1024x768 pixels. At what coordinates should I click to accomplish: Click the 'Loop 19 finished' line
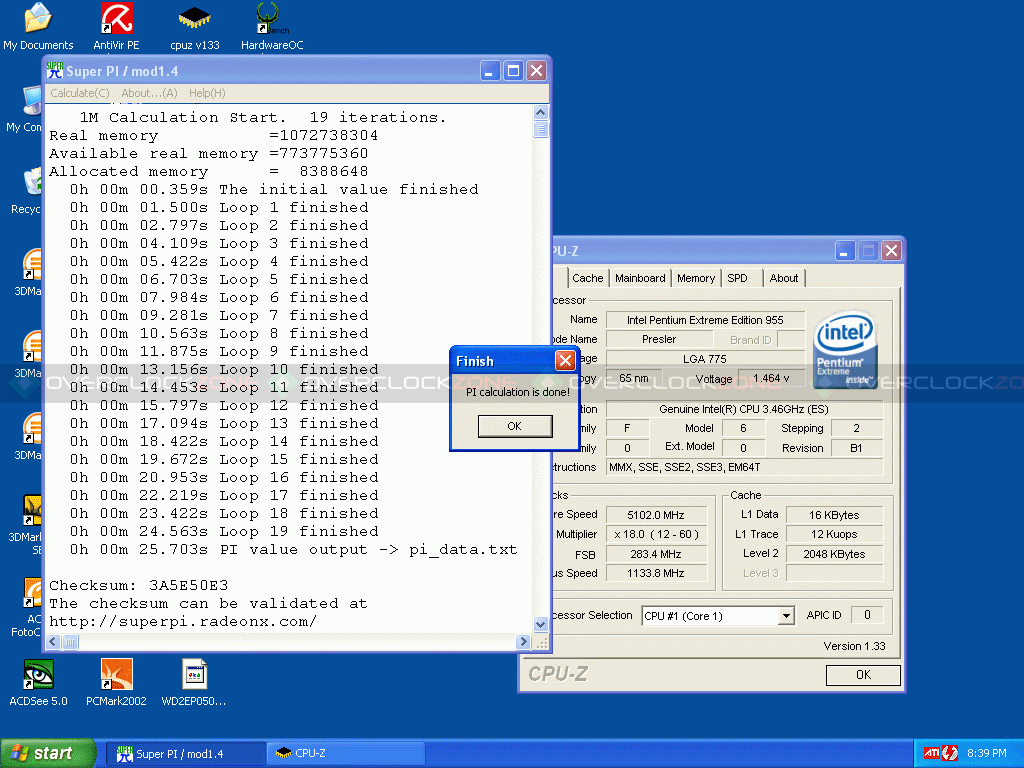(224, 532)
